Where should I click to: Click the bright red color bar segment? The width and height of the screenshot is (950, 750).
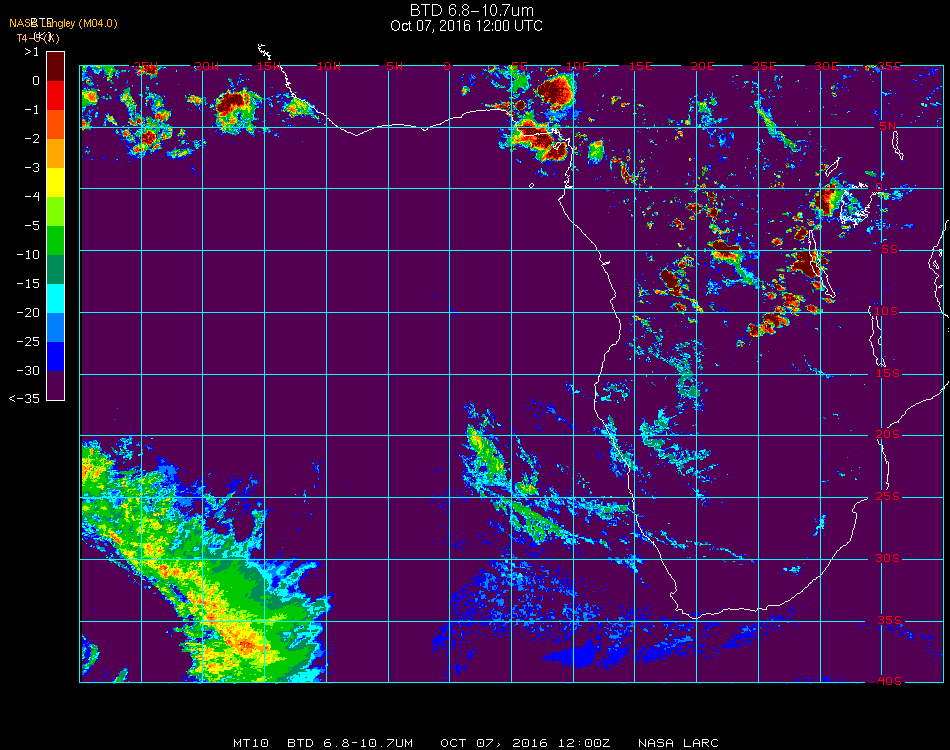[x=55, y=95]
